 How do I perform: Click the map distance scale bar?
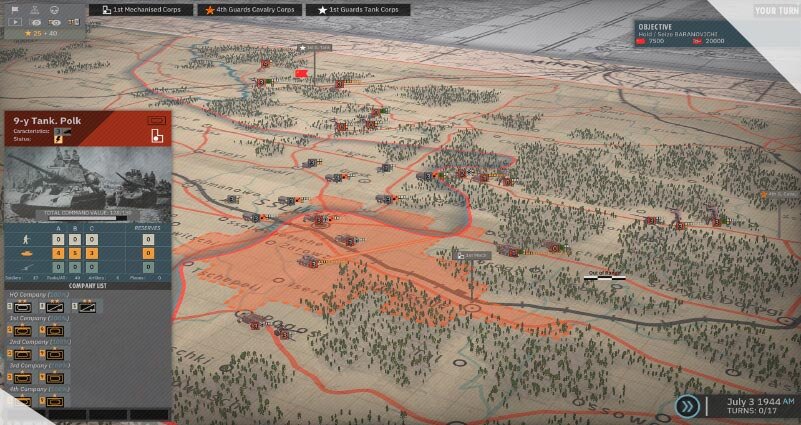(x=604, y=277)
